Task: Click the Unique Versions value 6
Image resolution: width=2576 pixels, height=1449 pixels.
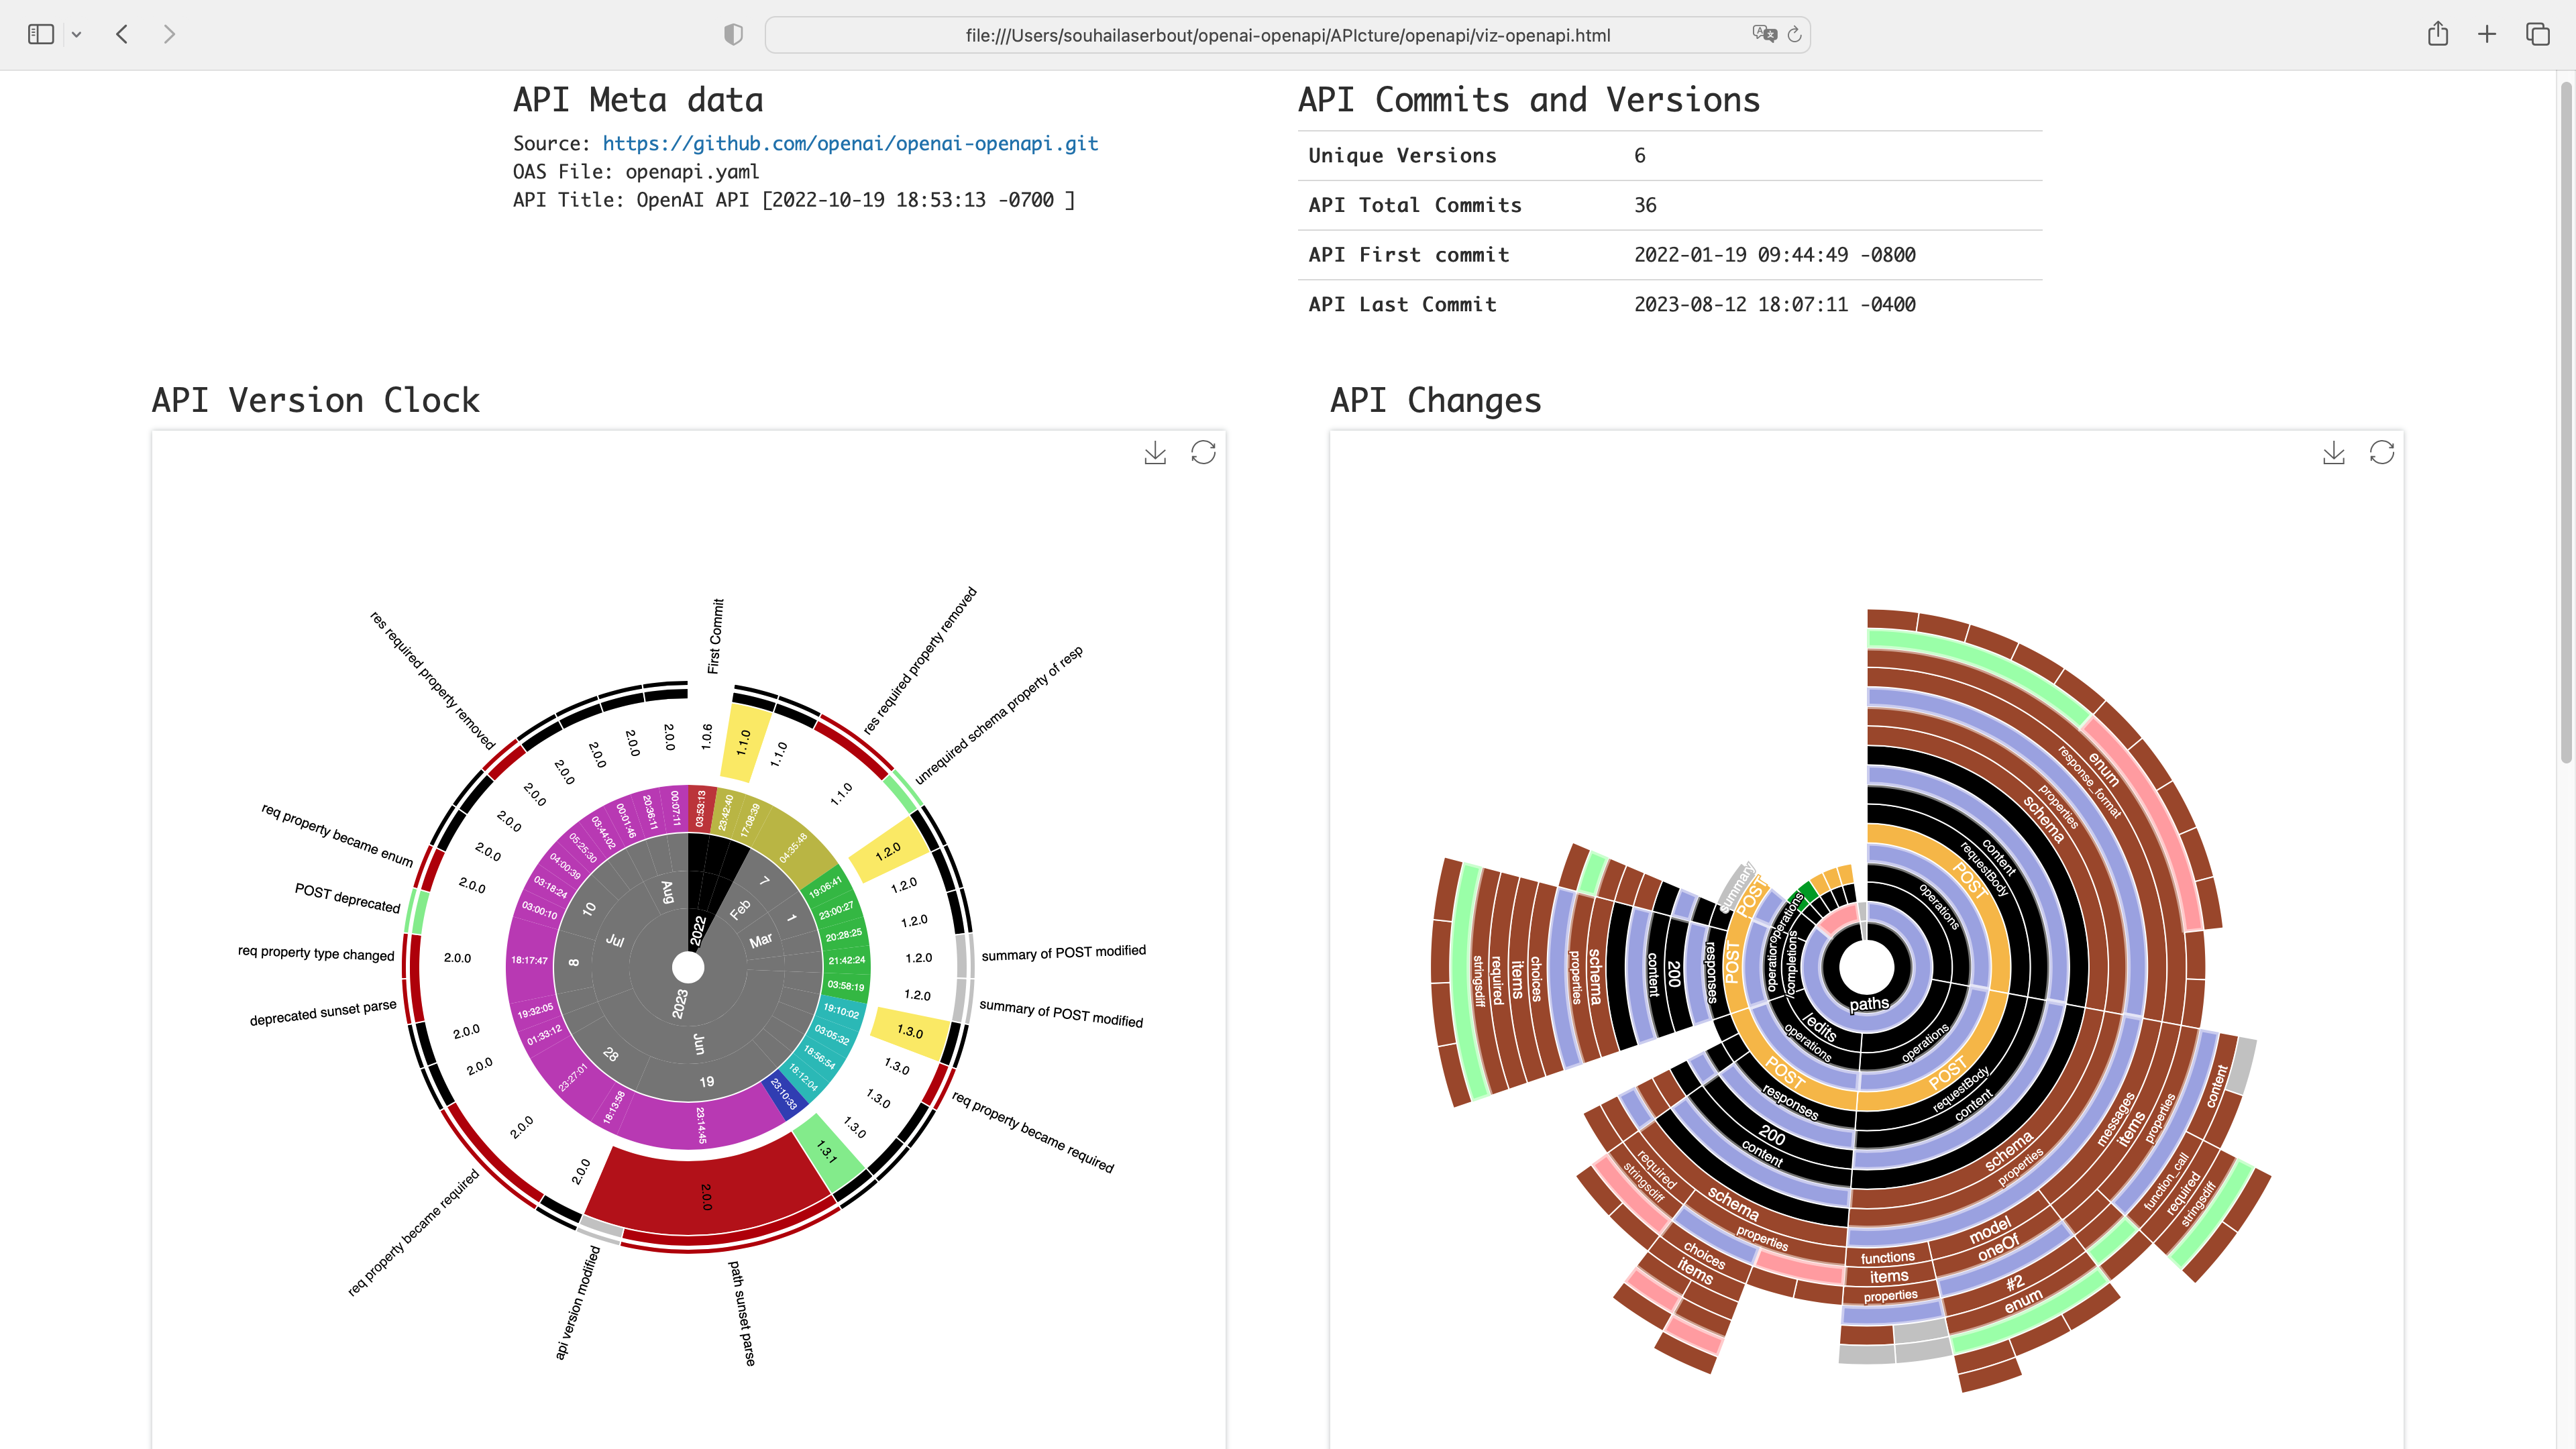Action: pos(1640,155)
